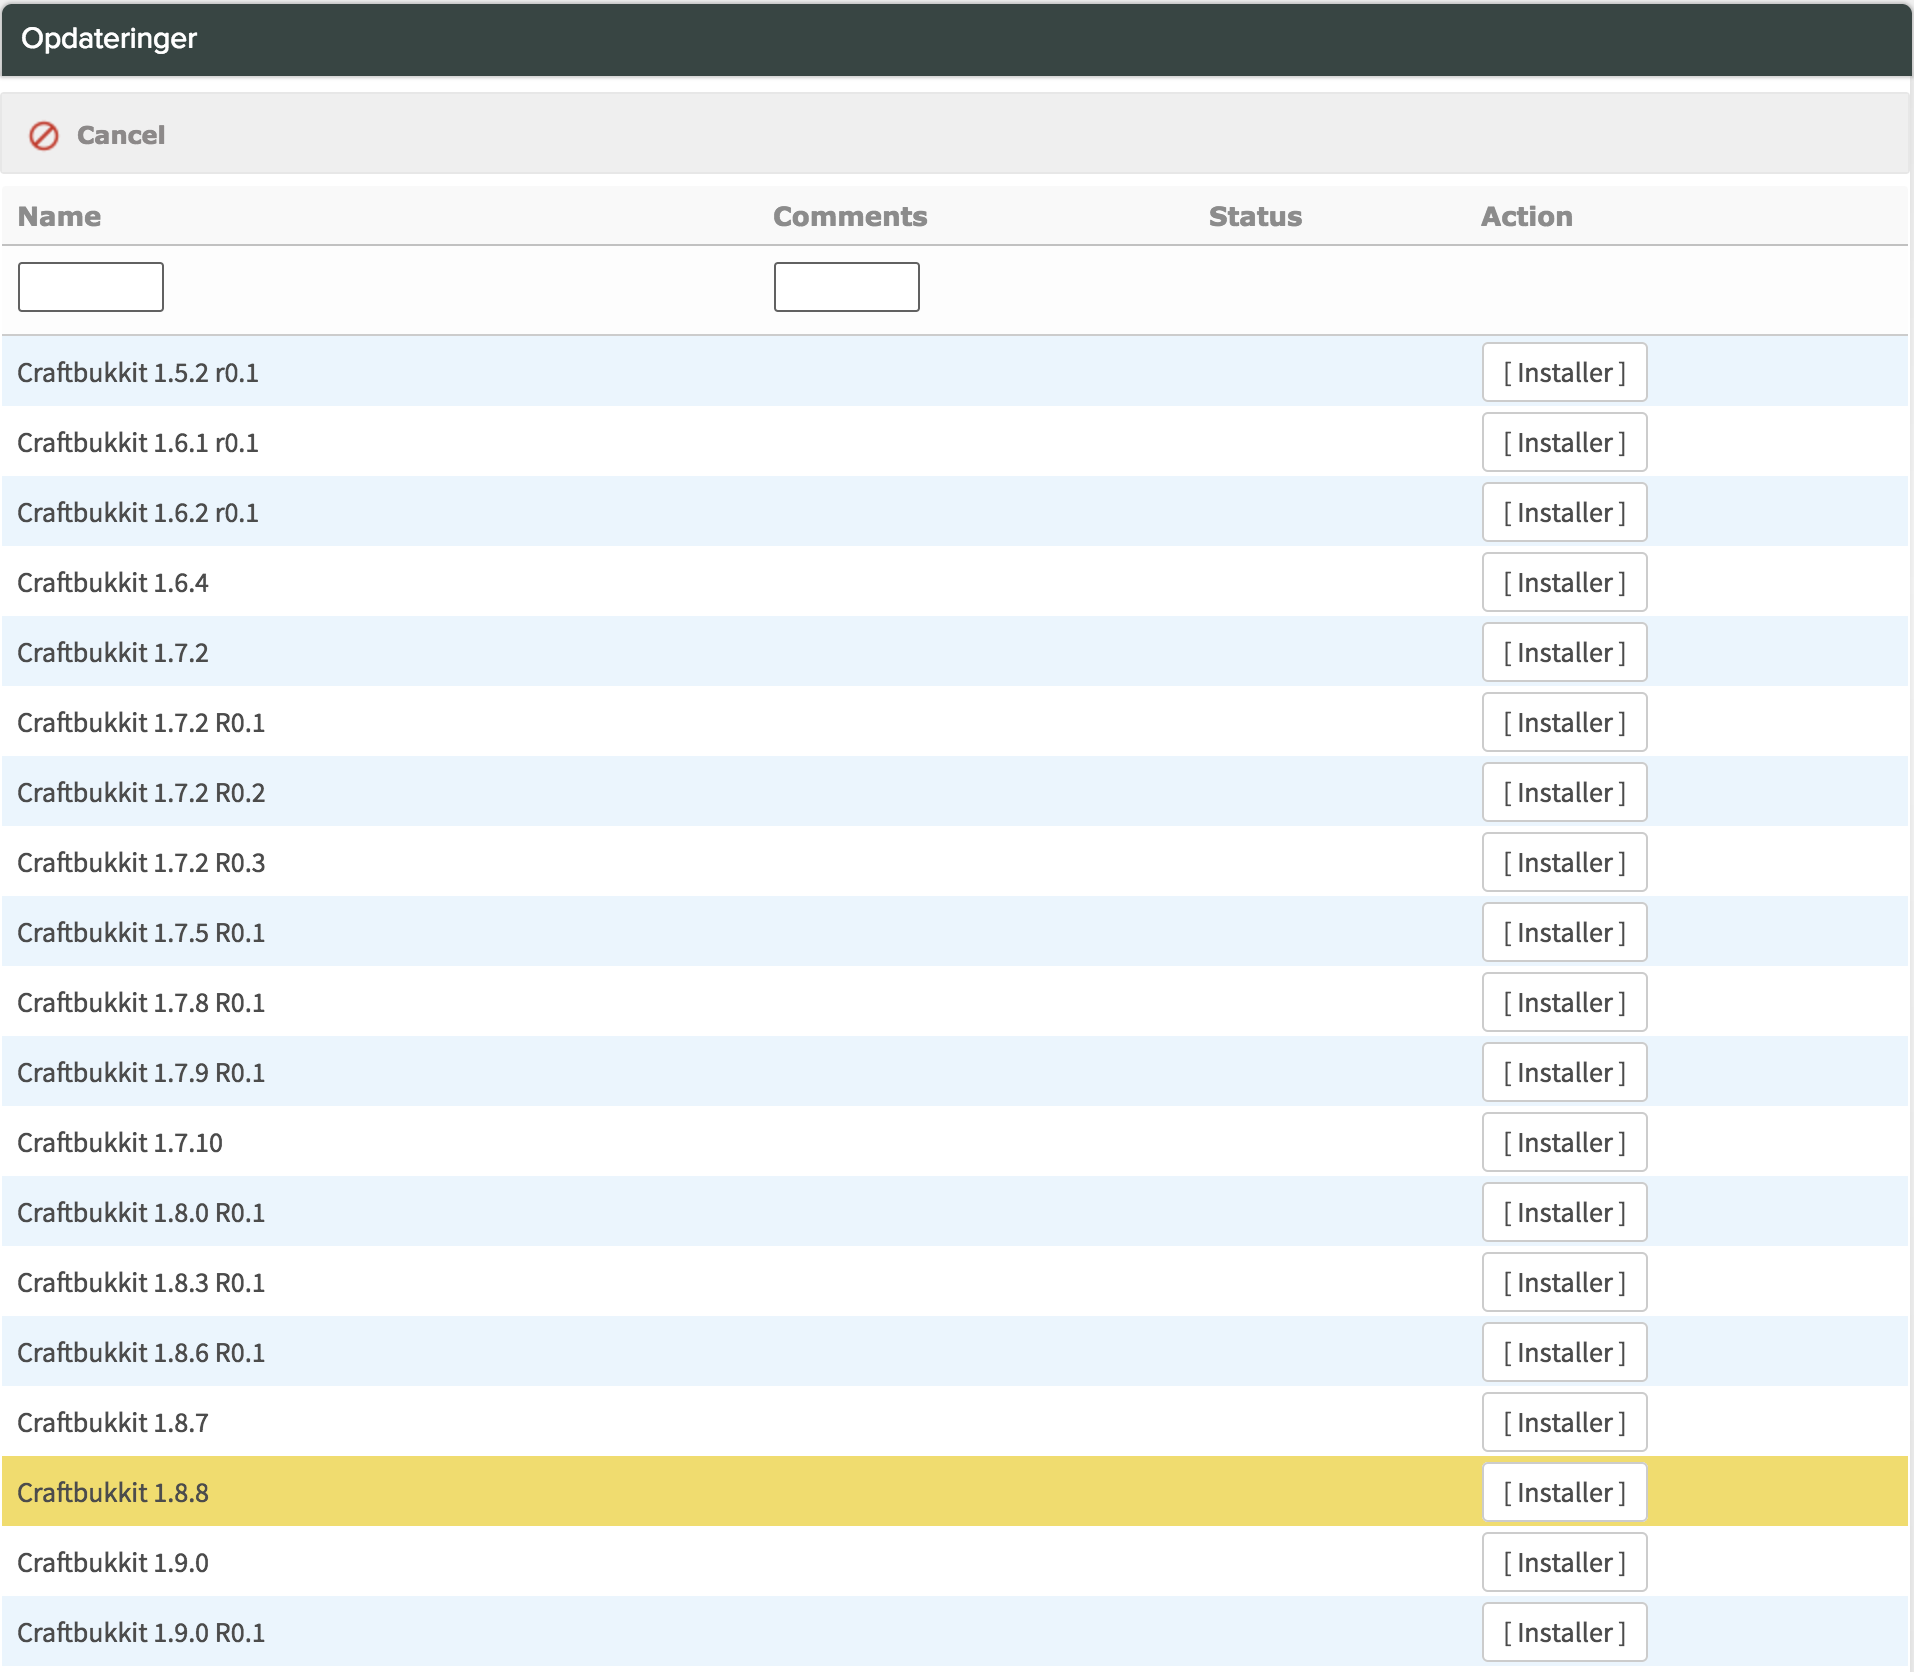Click the Opdateringer panel title

[109, 39]
